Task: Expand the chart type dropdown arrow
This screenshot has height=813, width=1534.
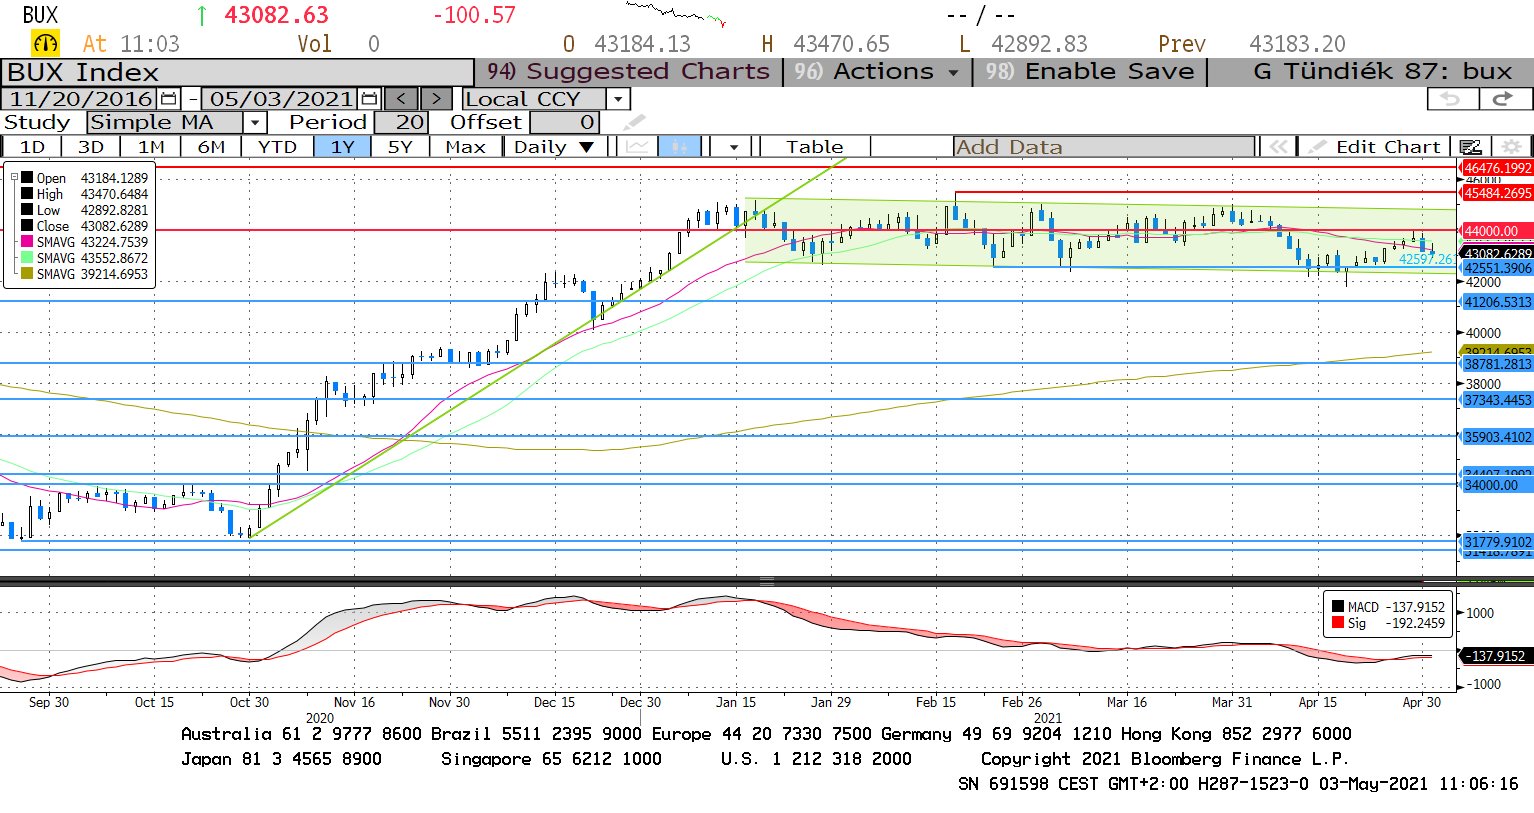Action: pyautogui.click(x=734, y=147)
